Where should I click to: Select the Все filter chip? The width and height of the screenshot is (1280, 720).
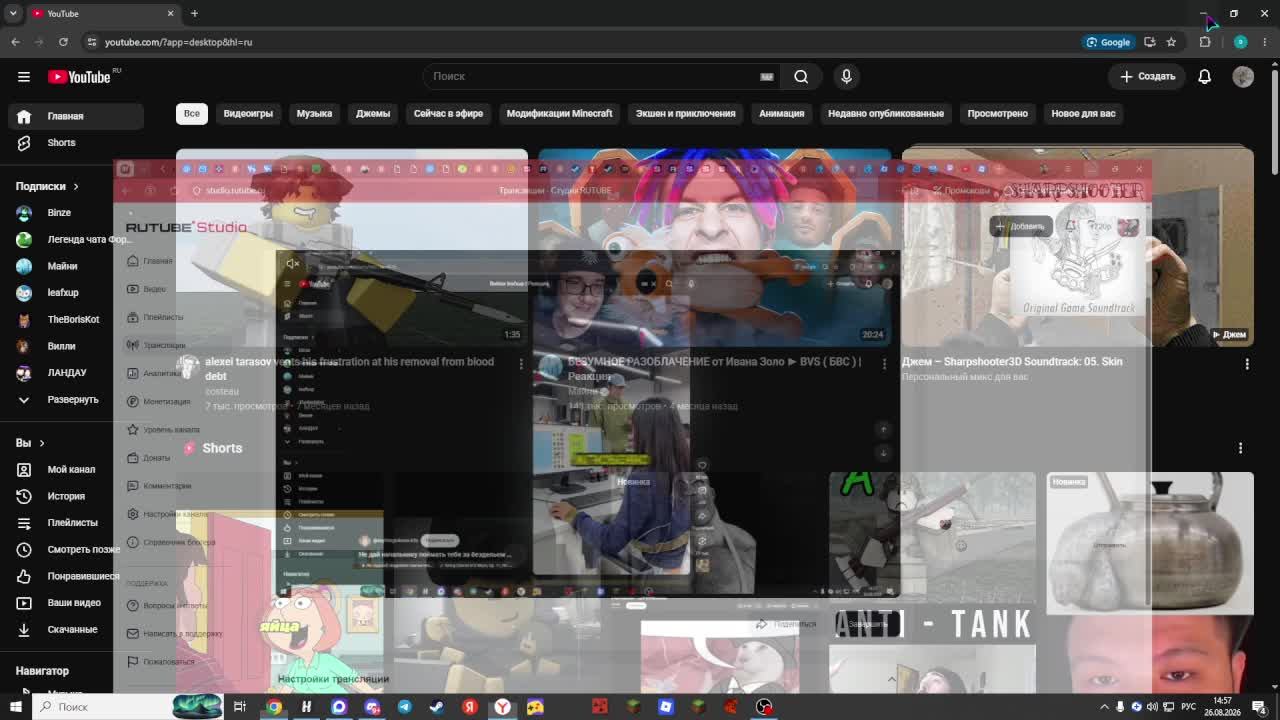[x=191, y=113]
